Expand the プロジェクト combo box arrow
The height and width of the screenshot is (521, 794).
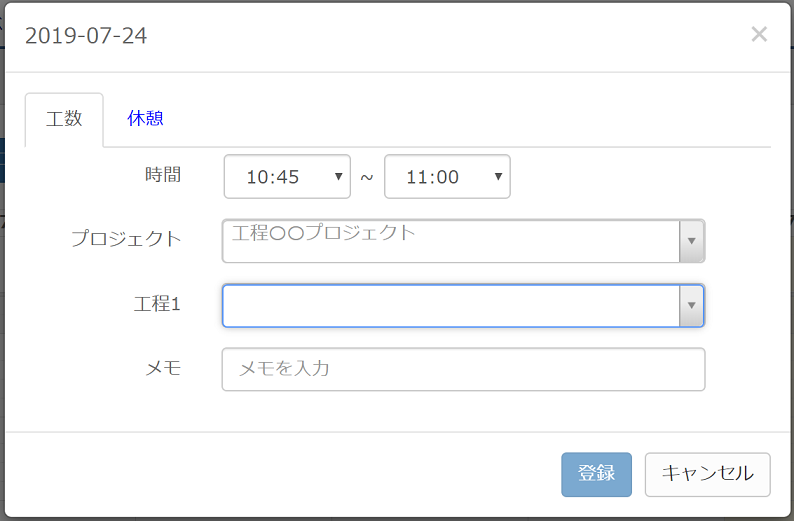coord(692,241)
